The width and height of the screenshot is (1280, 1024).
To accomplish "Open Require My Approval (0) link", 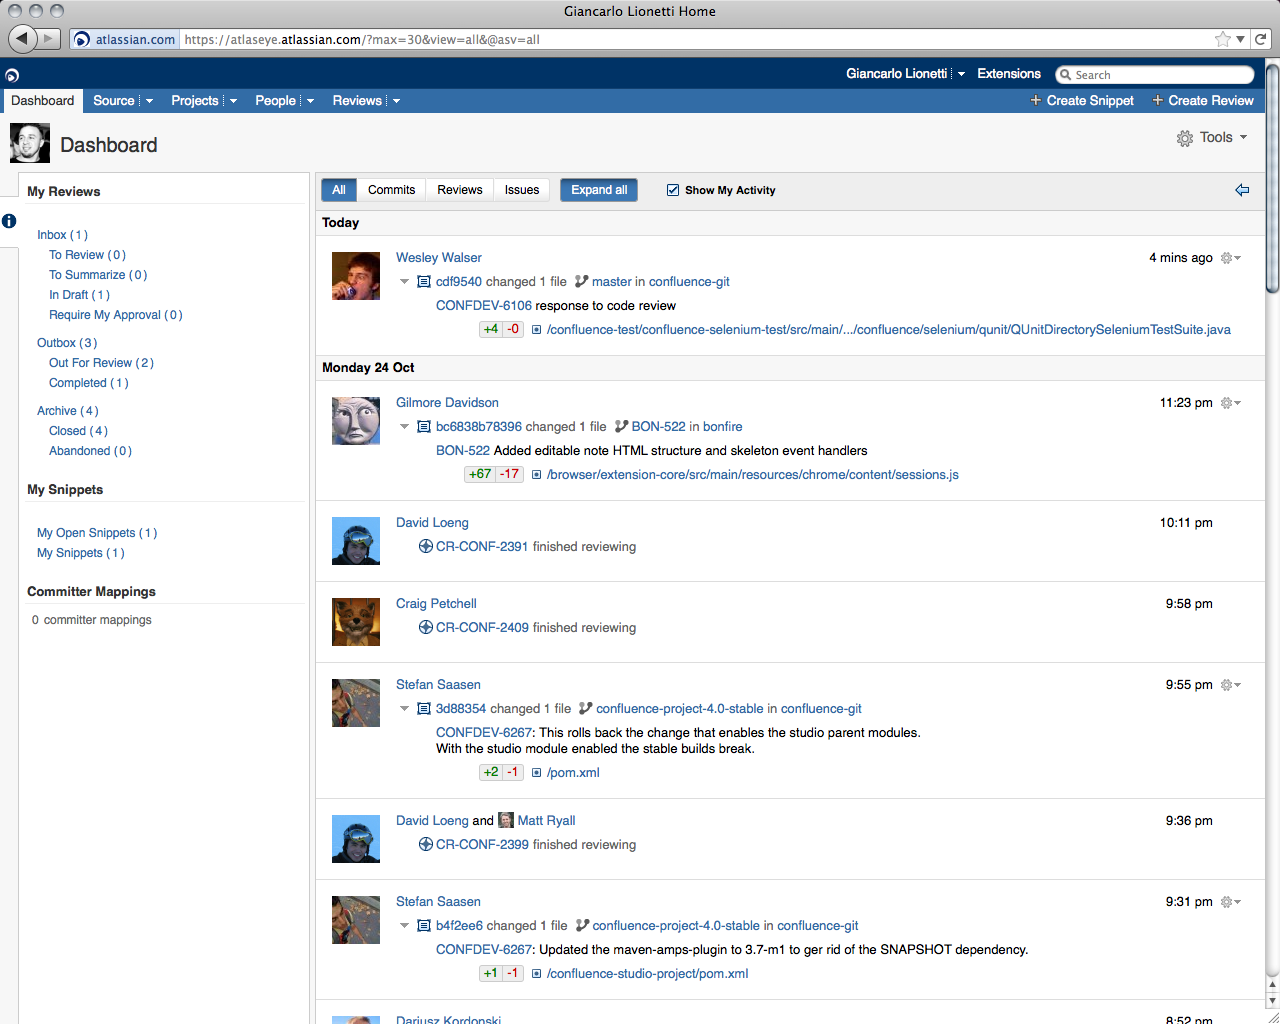I will tap(116, 315).
